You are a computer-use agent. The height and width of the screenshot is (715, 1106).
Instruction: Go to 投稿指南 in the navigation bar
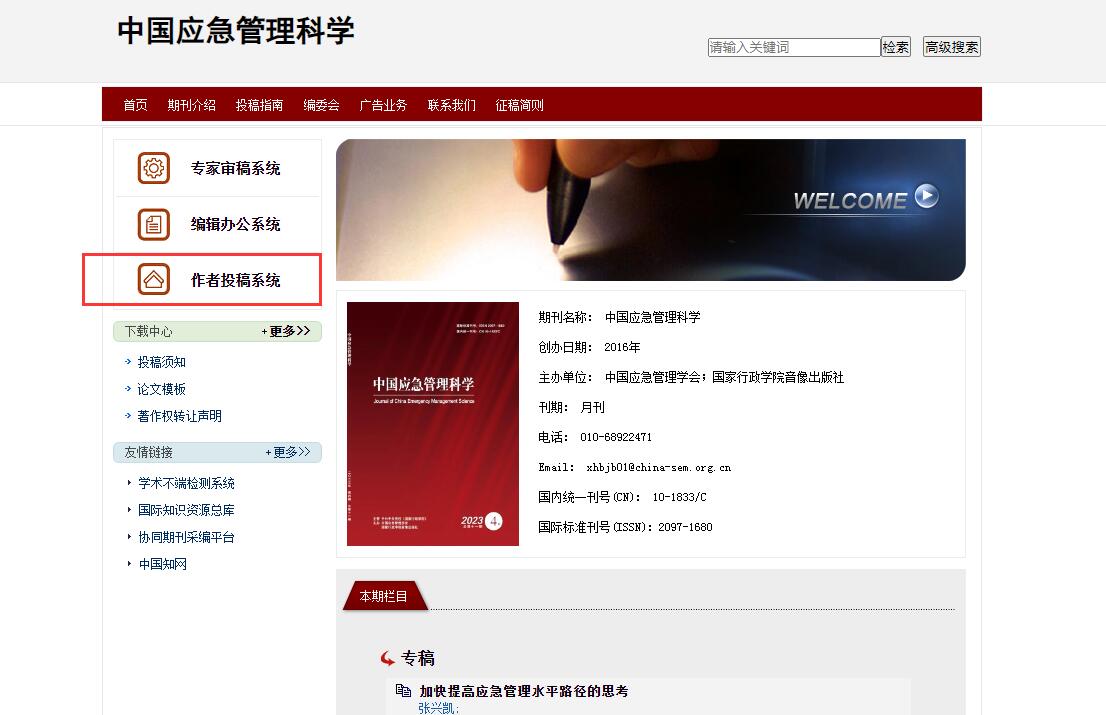pos(259,105)
